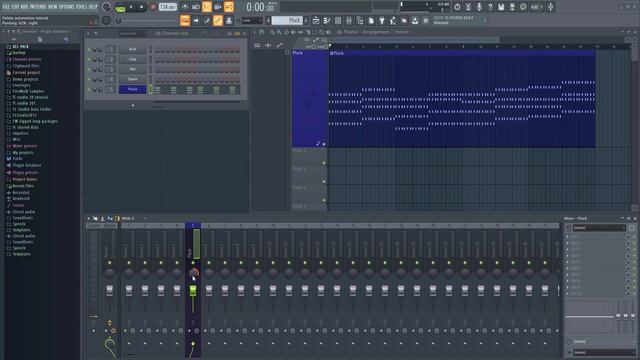
Task: Click the microphone recording icon in top toolbar
Action: tap(479, 7)
